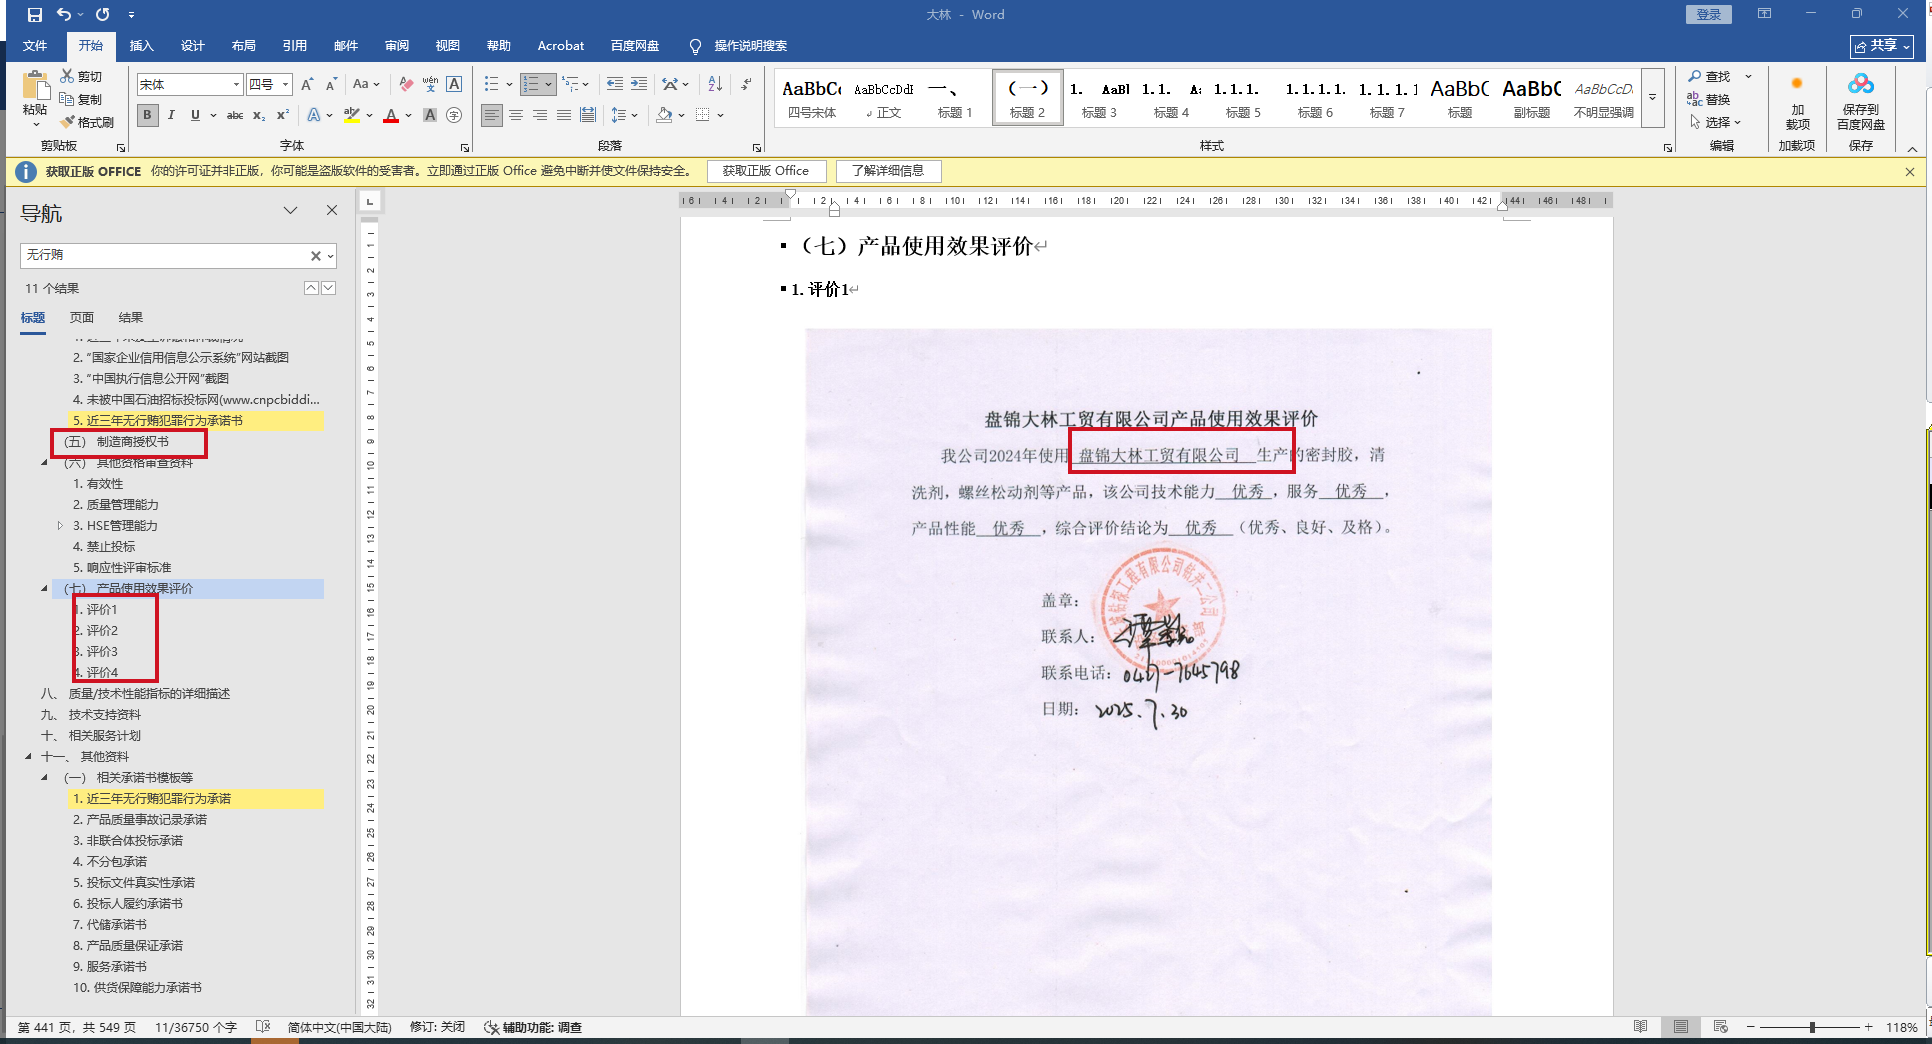Viewport: 1932px width, 1044px height.
Task: Apply the 标题 1 heading style
Action: pos(955,98)
